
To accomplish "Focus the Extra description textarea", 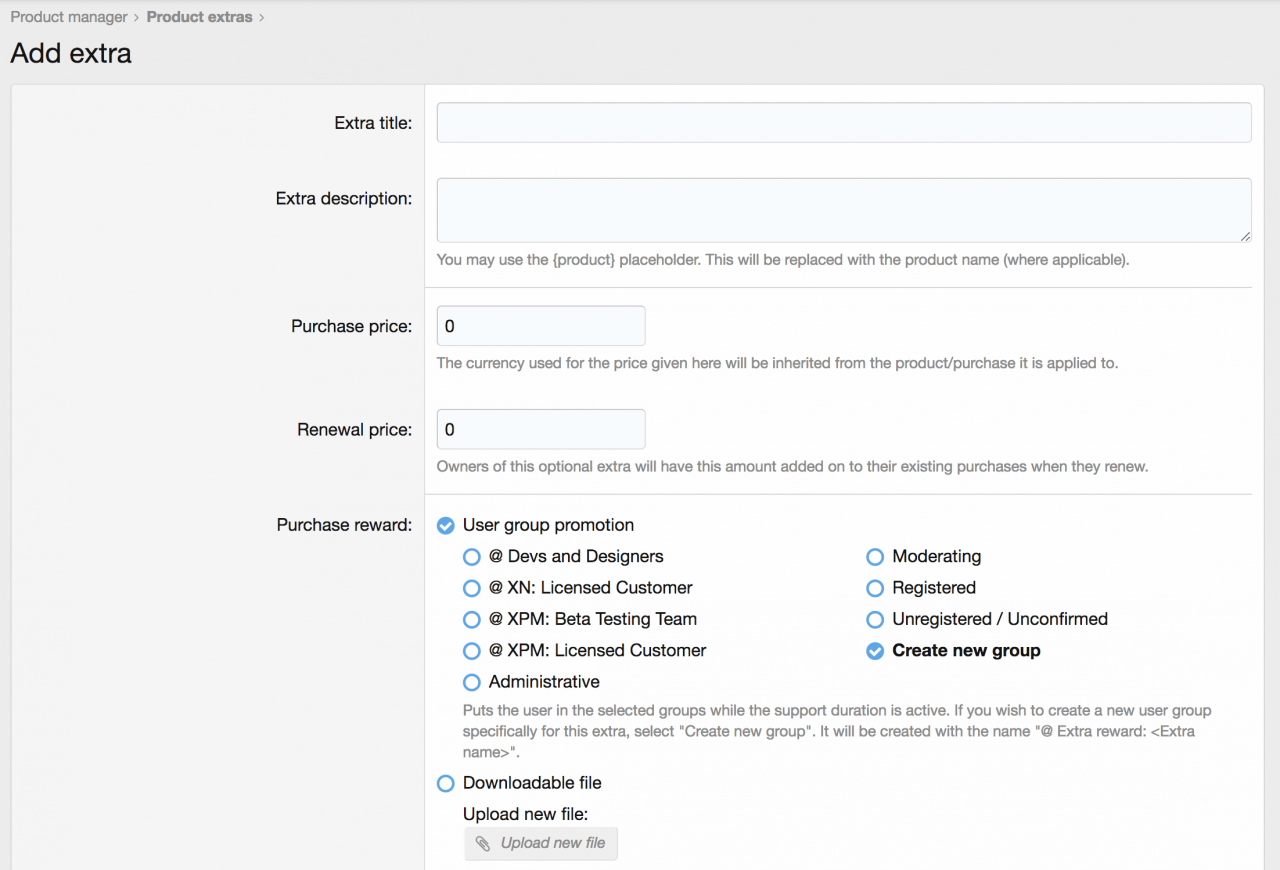I will [843, 210].
